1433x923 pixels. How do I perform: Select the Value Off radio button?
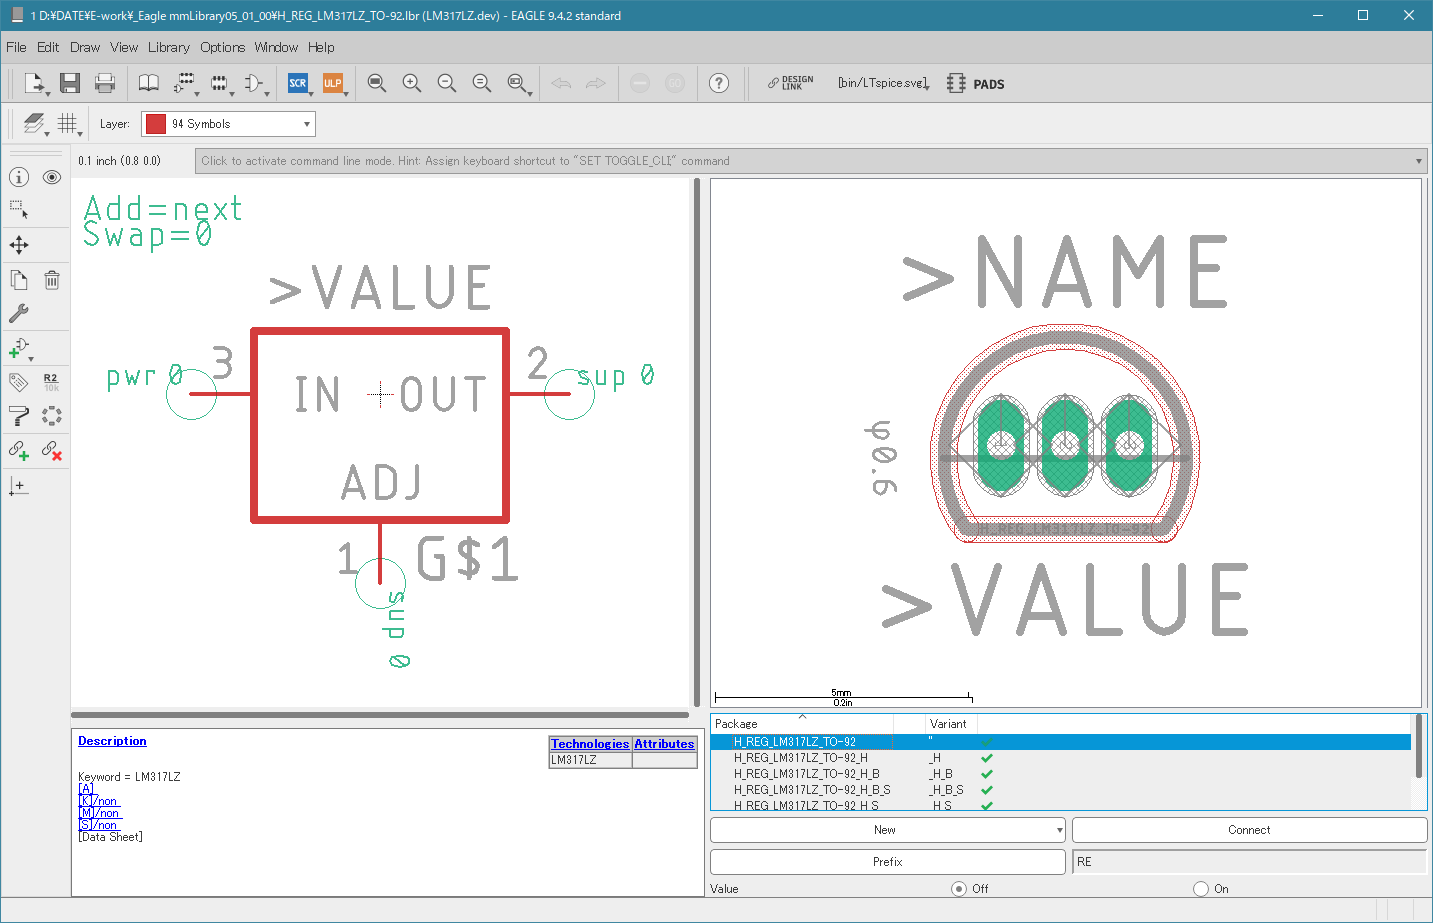pos(959,888)
